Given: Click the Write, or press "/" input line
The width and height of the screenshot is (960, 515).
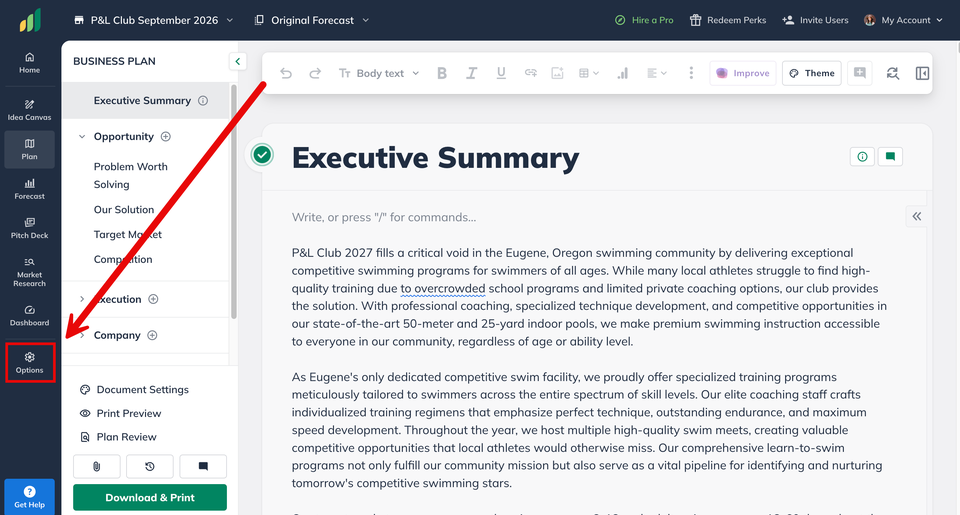Looking at the screenshot, I should [x=384, y=217].
